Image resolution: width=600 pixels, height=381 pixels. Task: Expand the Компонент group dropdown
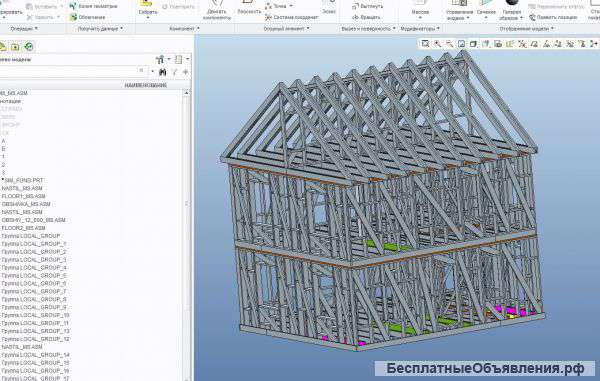184,29
